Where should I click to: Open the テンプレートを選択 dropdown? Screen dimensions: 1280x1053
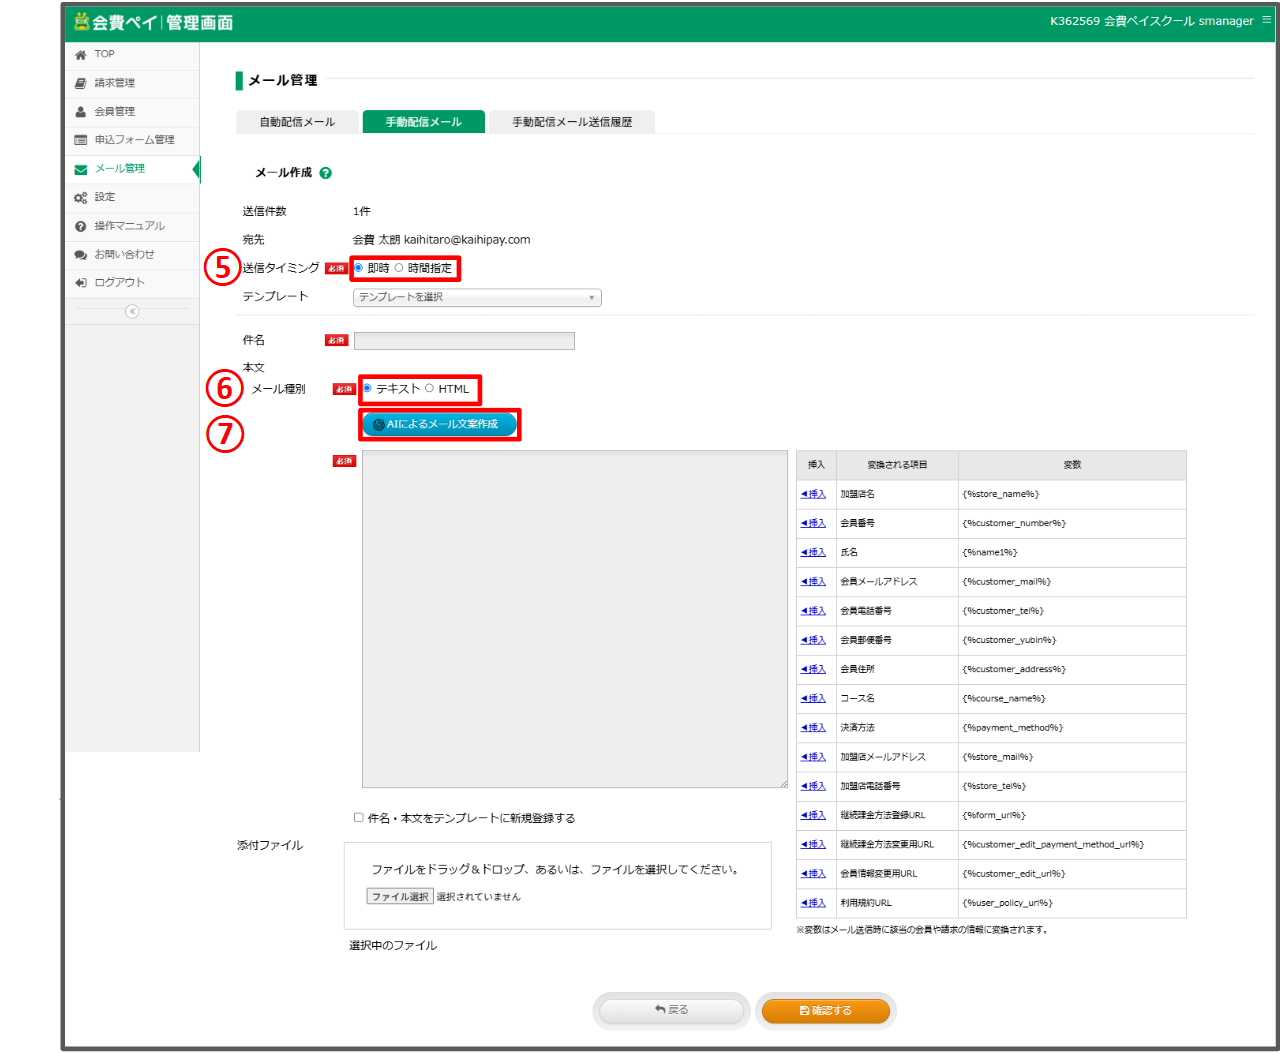[x=477, y=298]
